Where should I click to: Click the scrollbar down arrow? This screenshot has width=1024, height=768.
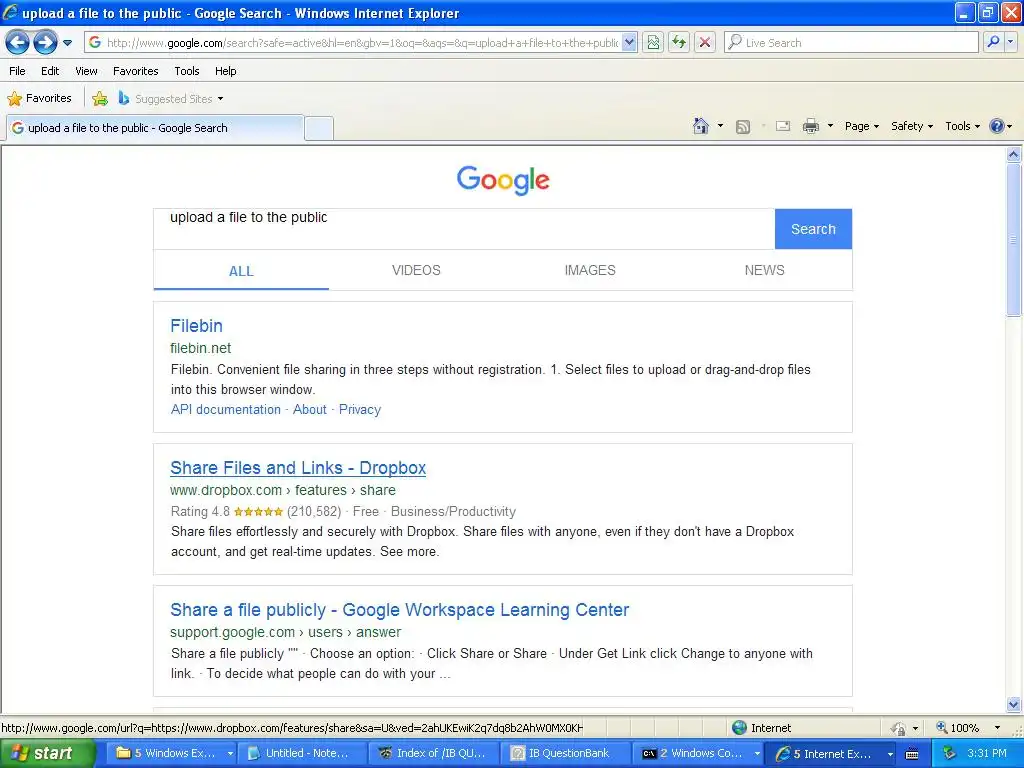pos(1014,704)
